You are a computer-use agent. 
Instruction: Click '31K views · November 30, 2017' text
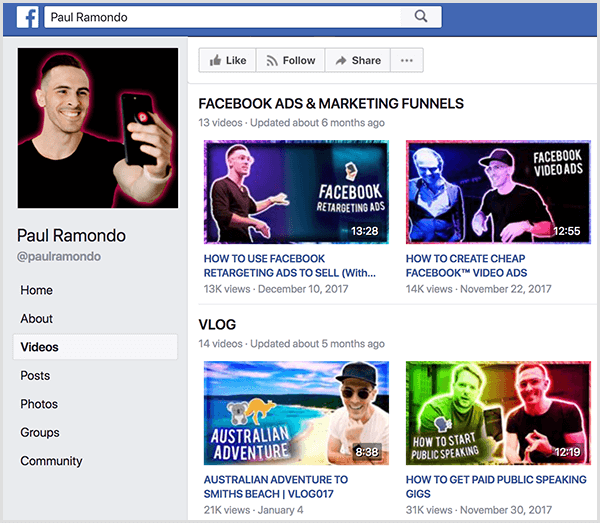[x=479, y=510]
